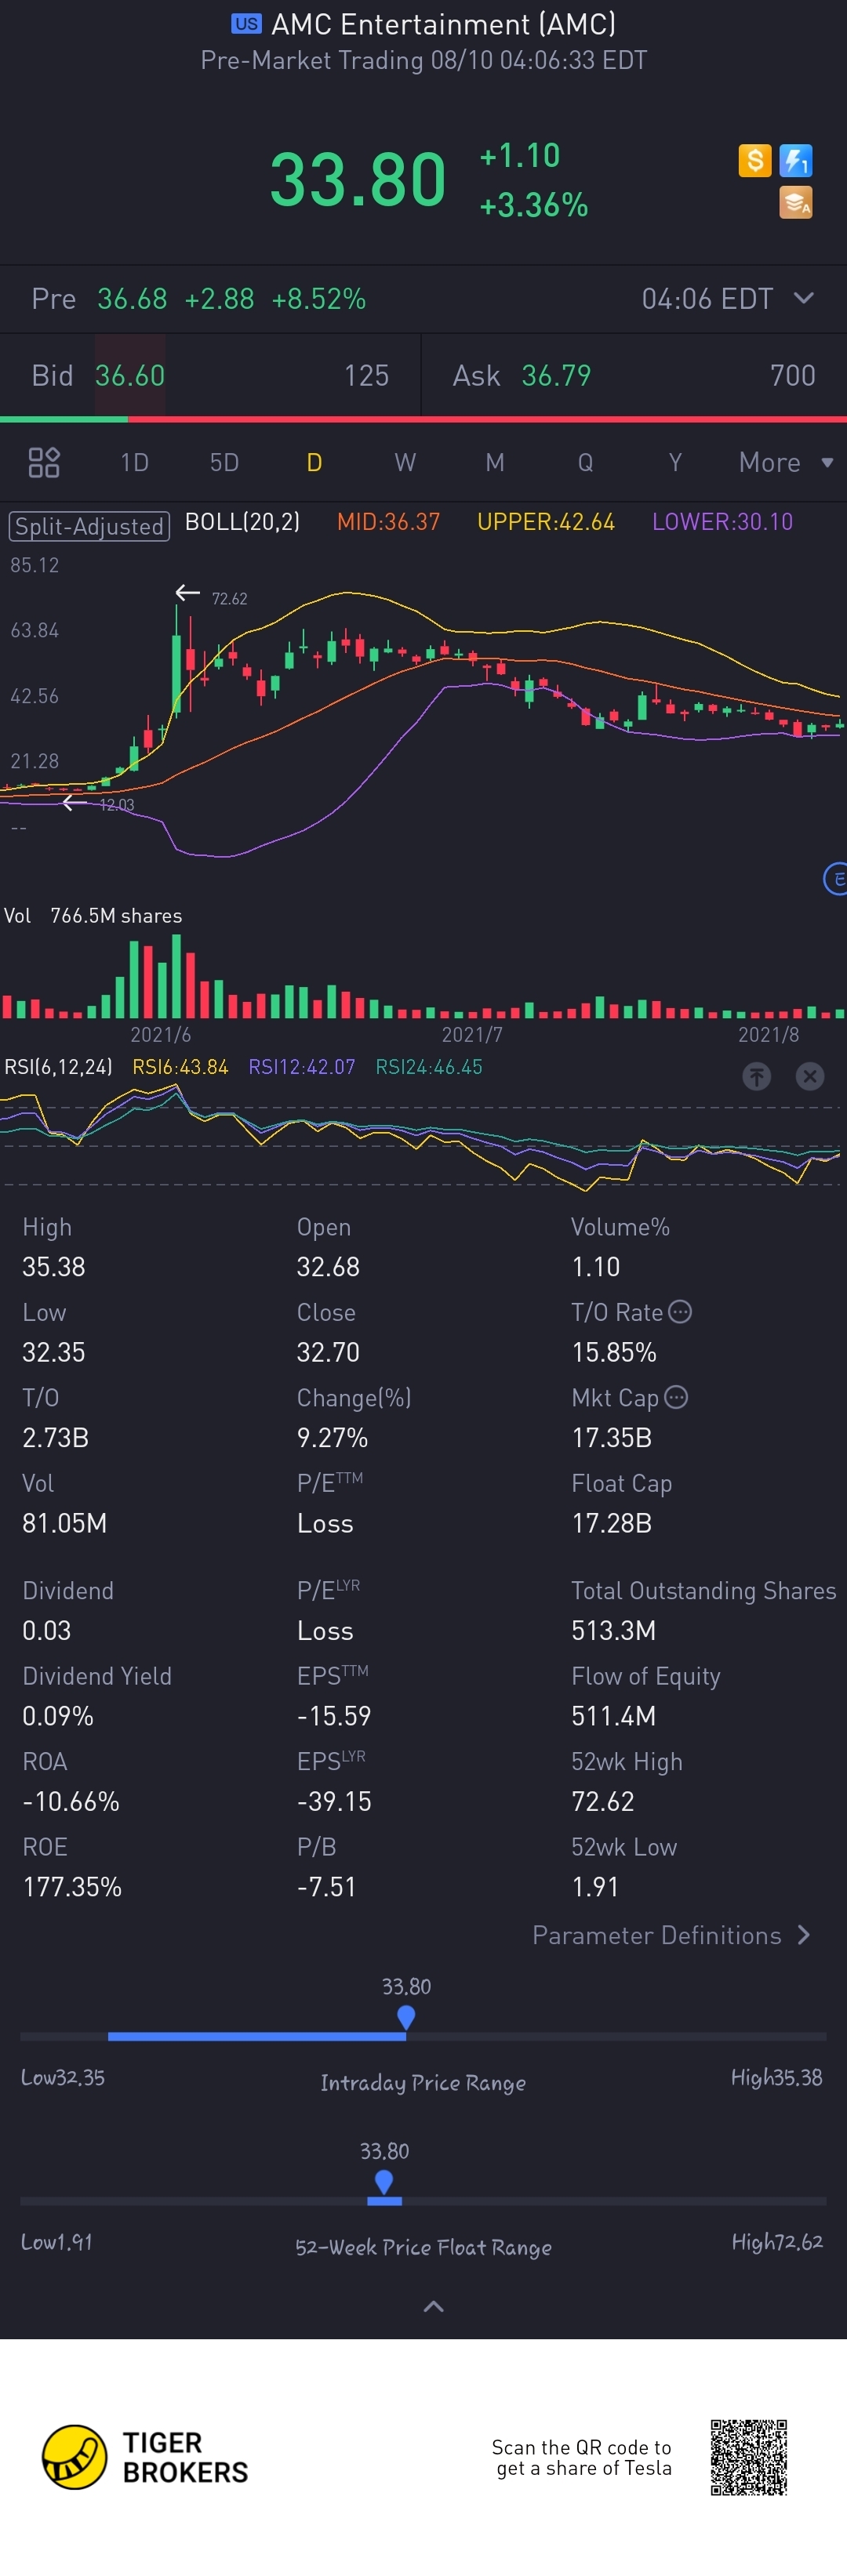Select the Q quarterly chart tab
This screenshot has height=2576, width=847.
pyautogui.click(x=585, y=462)
